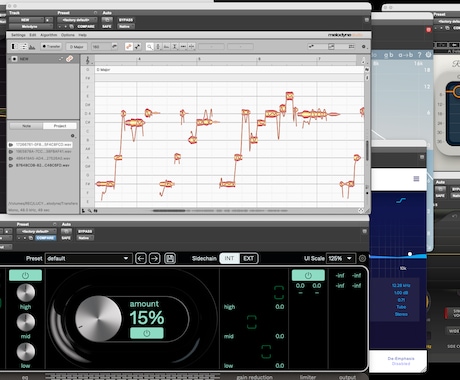The height and width of the screenshot is (380, 460).
Task: Open the Melodyne insert selector dropdown
Action: pos(30,27)
